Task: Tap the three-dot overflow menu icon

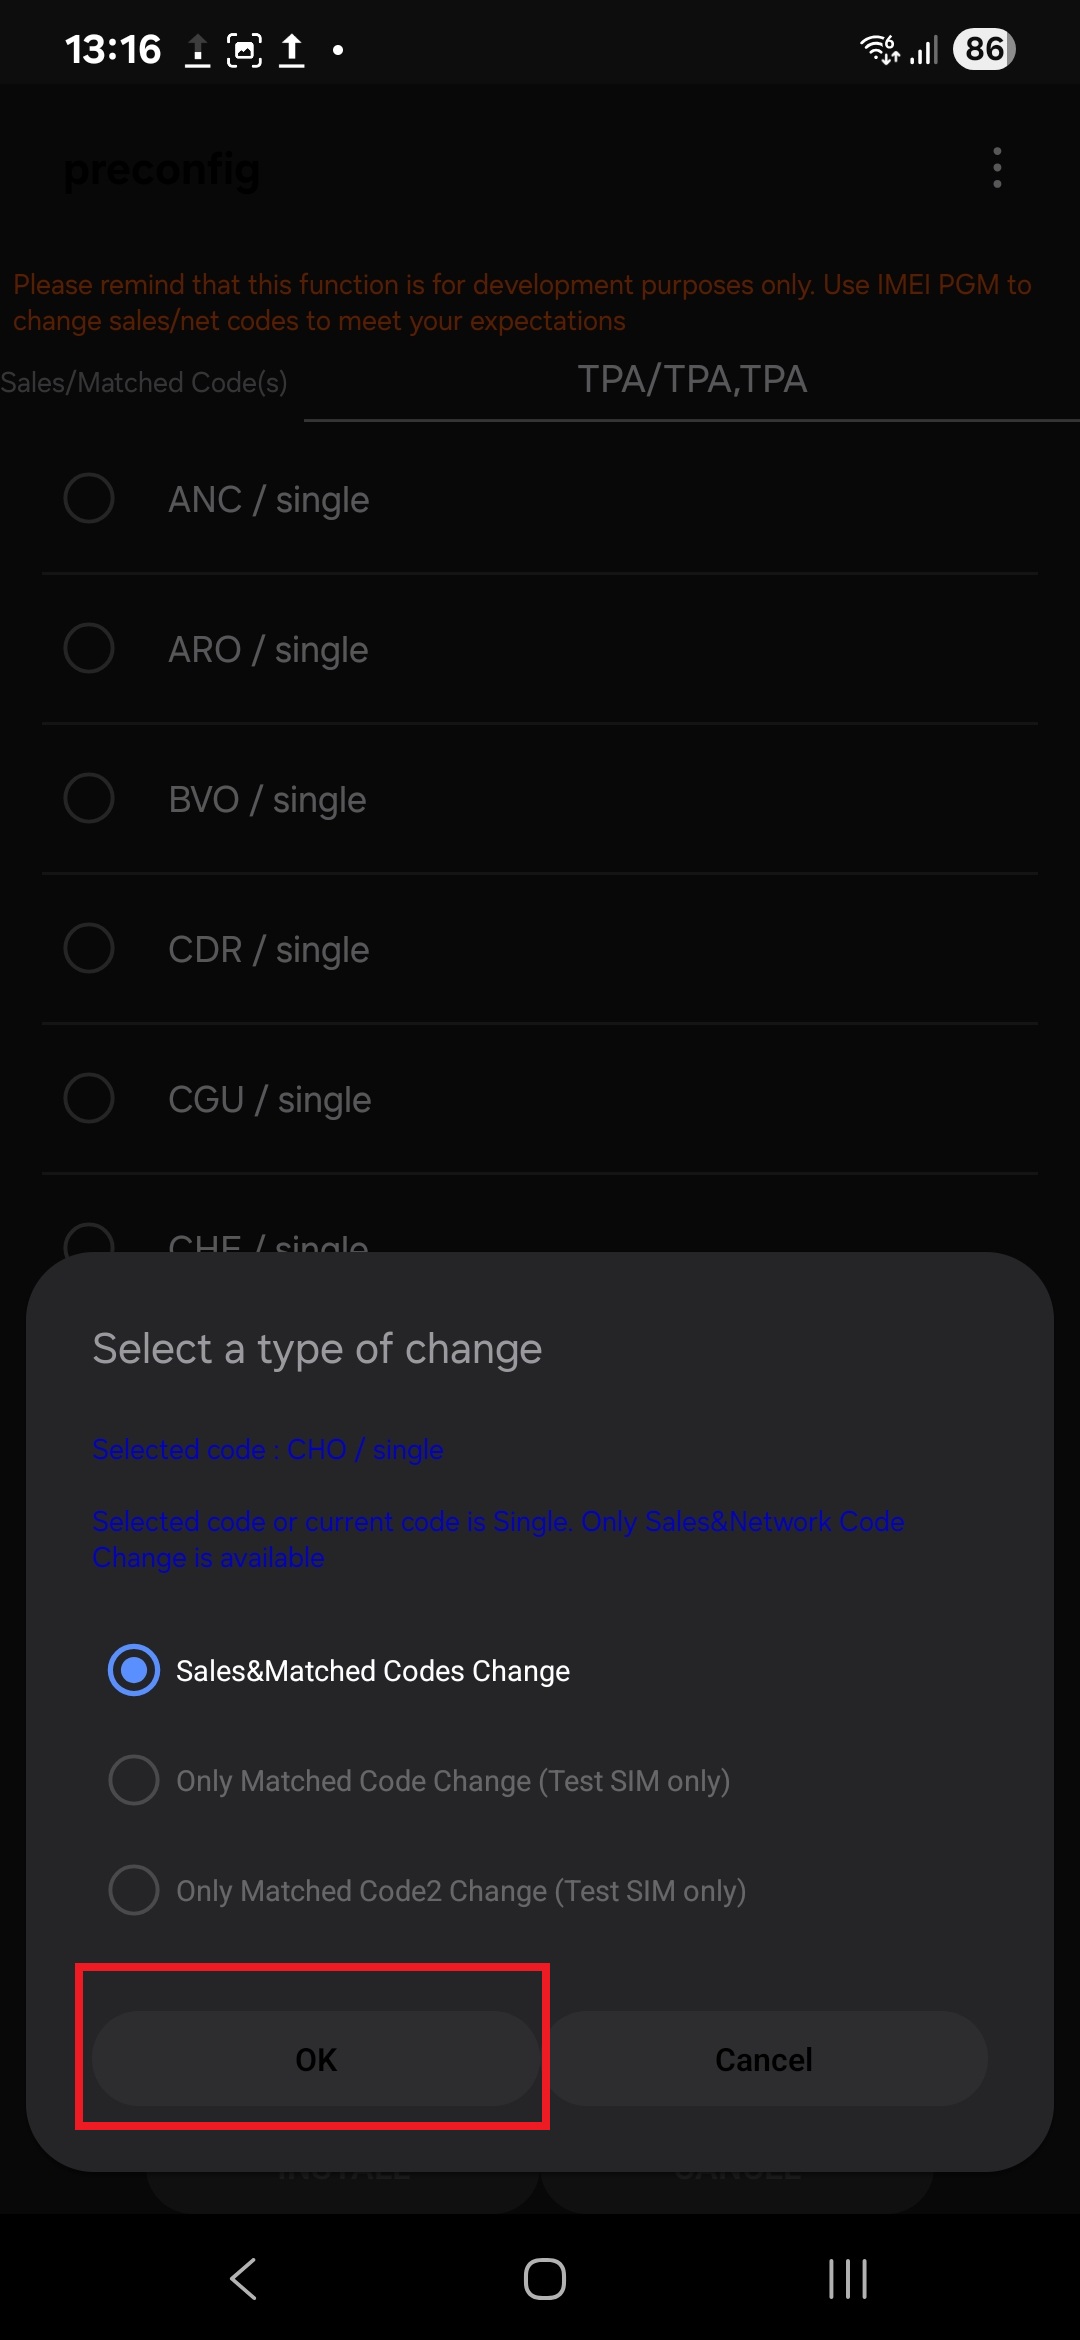Action: pos(996,168)
